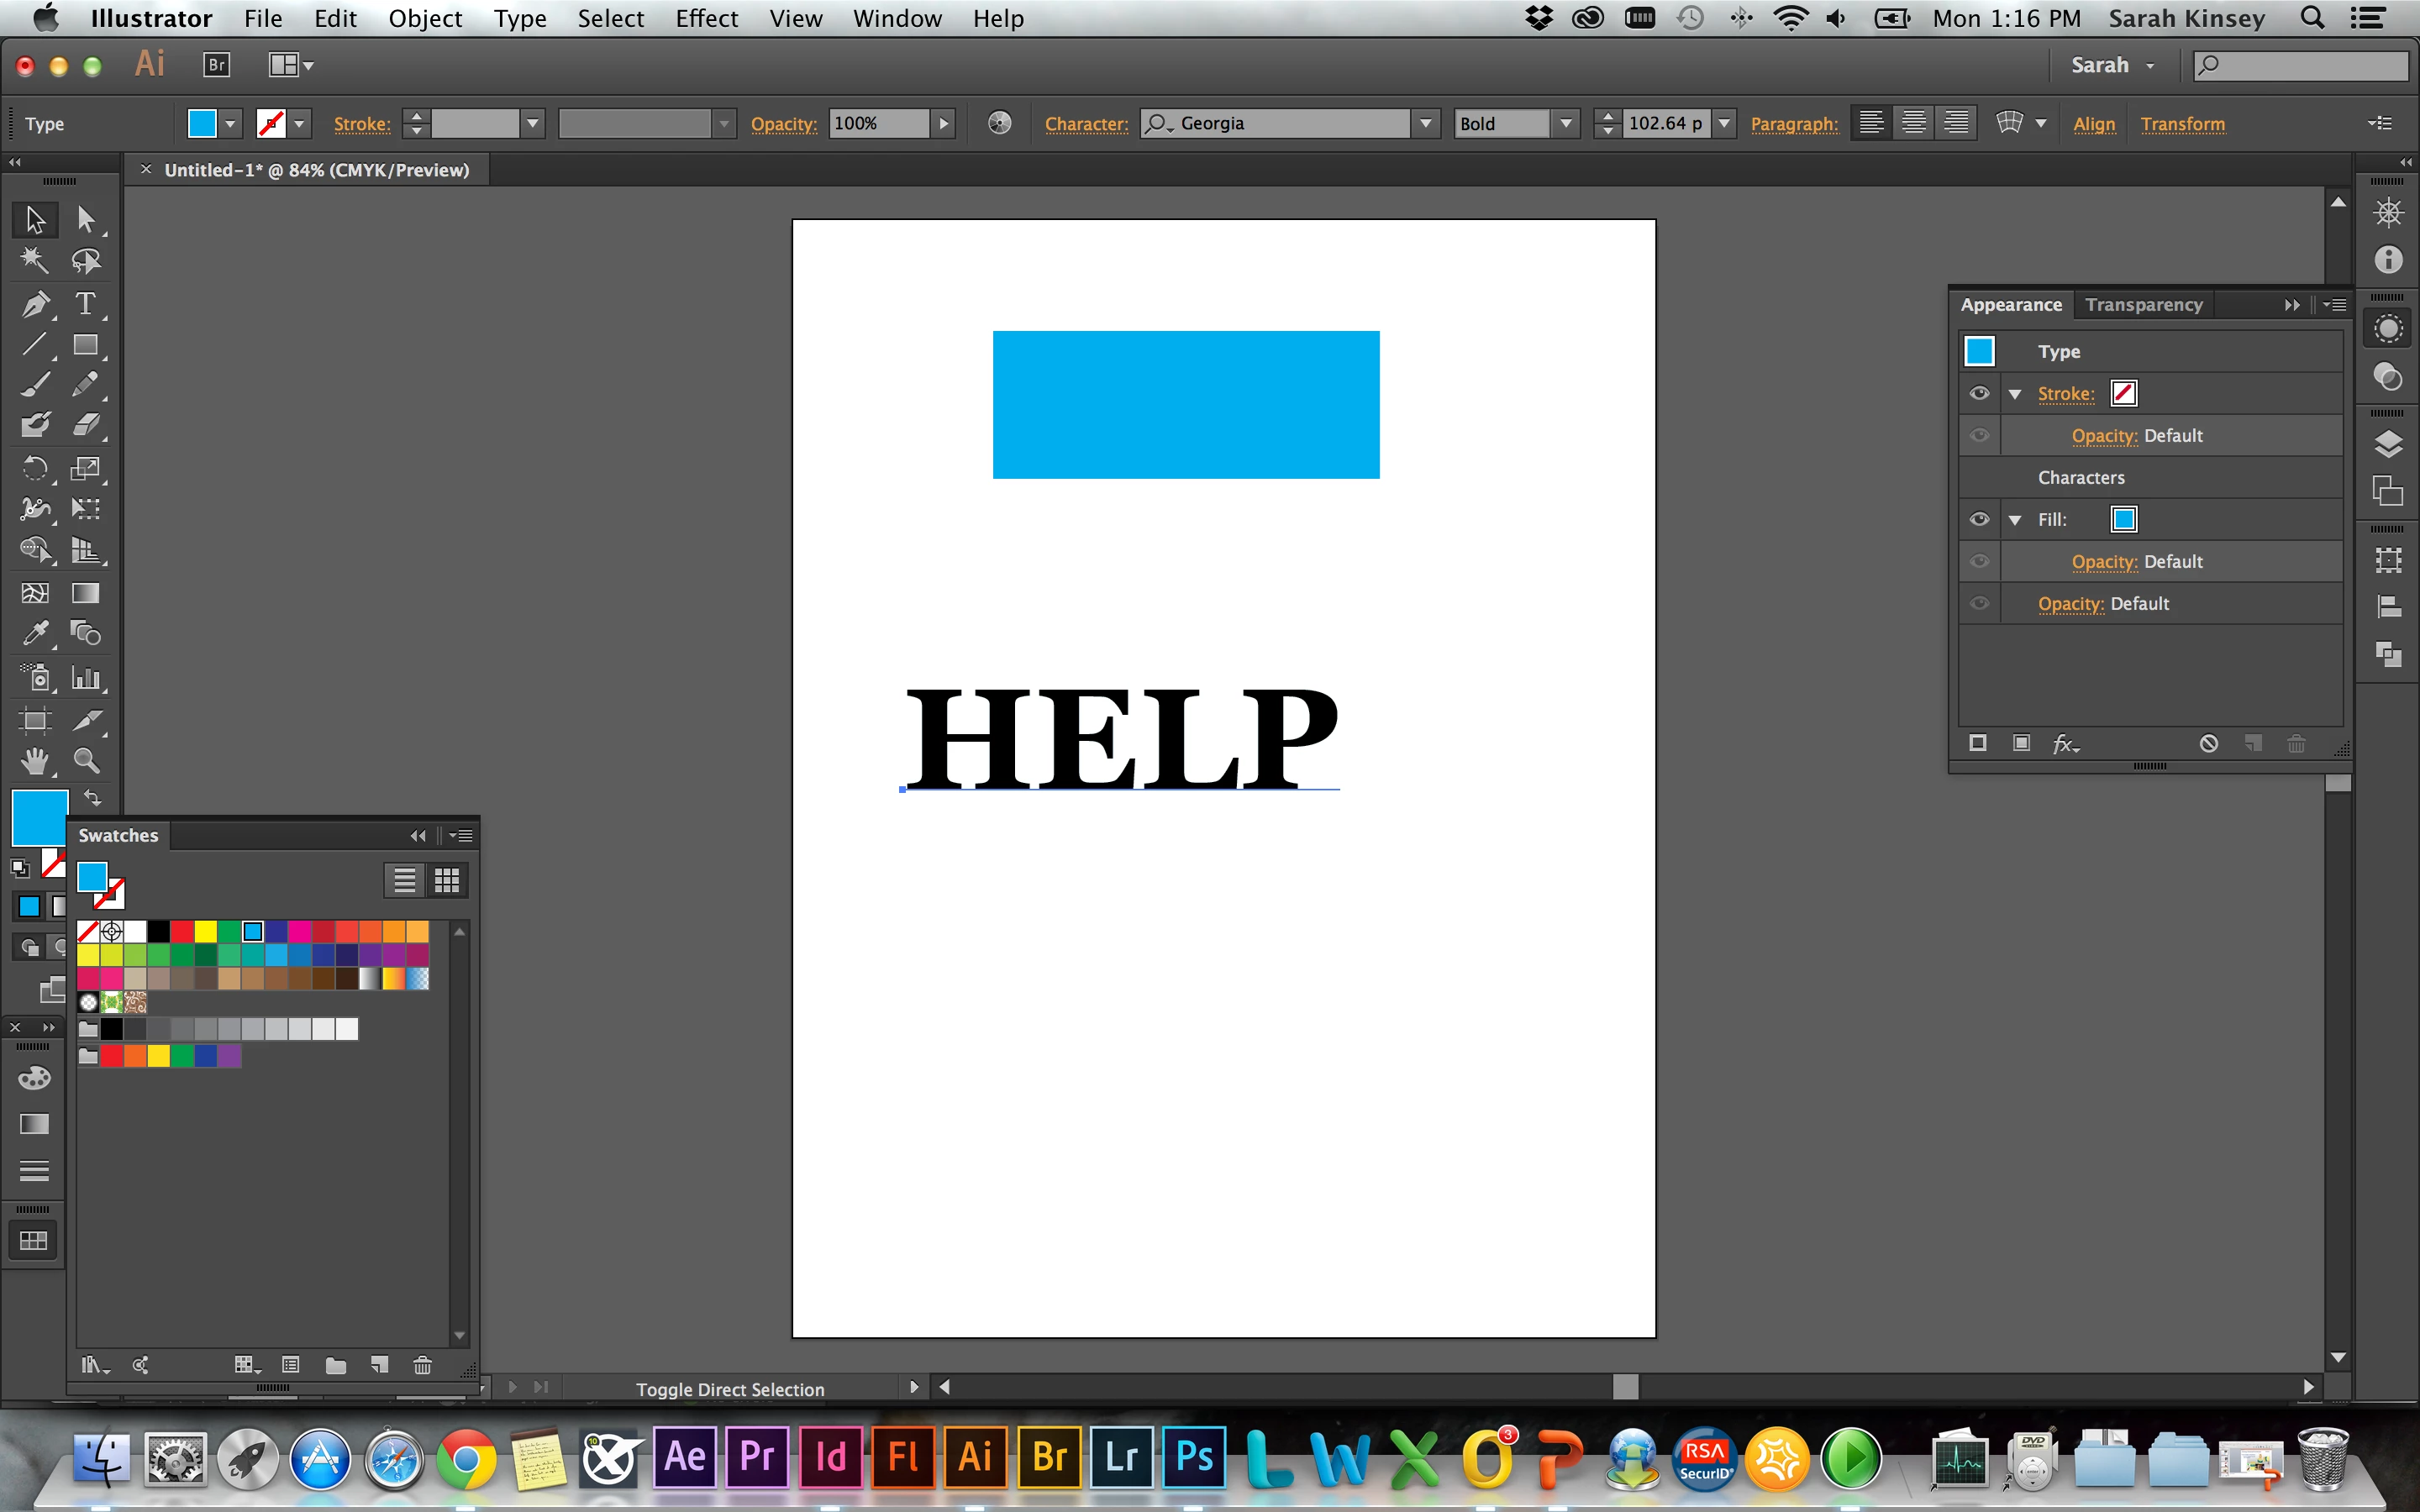Choose the Magic Wand tool
The height and width of the screenshot is (1512, 2420).
click(x=35, y=261)
